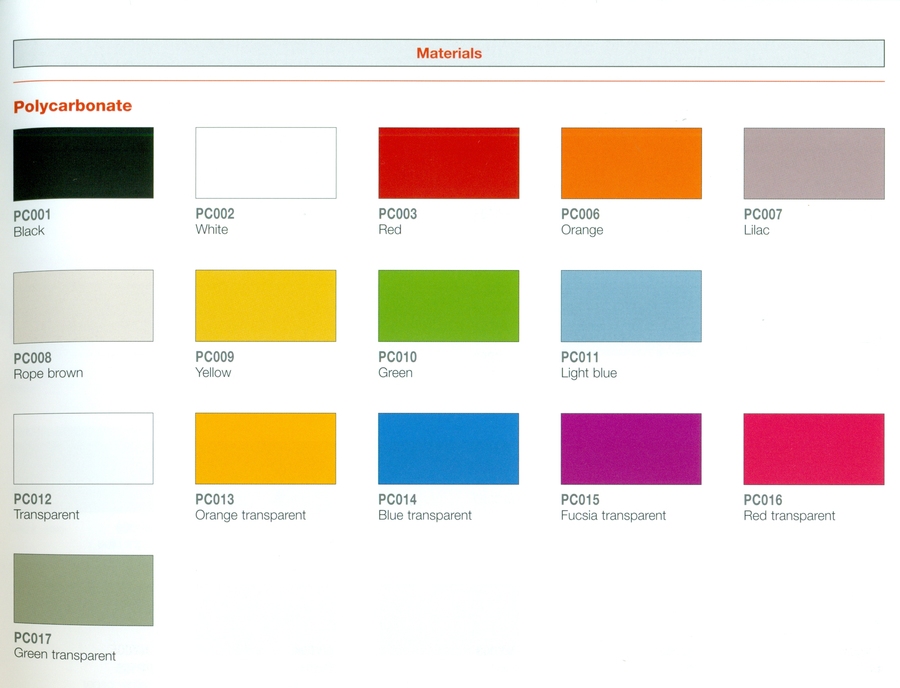The width and height of the screenshot is (900, 688).
Task: Choose the PC008 Rope brown swatch
Action: 83,306
